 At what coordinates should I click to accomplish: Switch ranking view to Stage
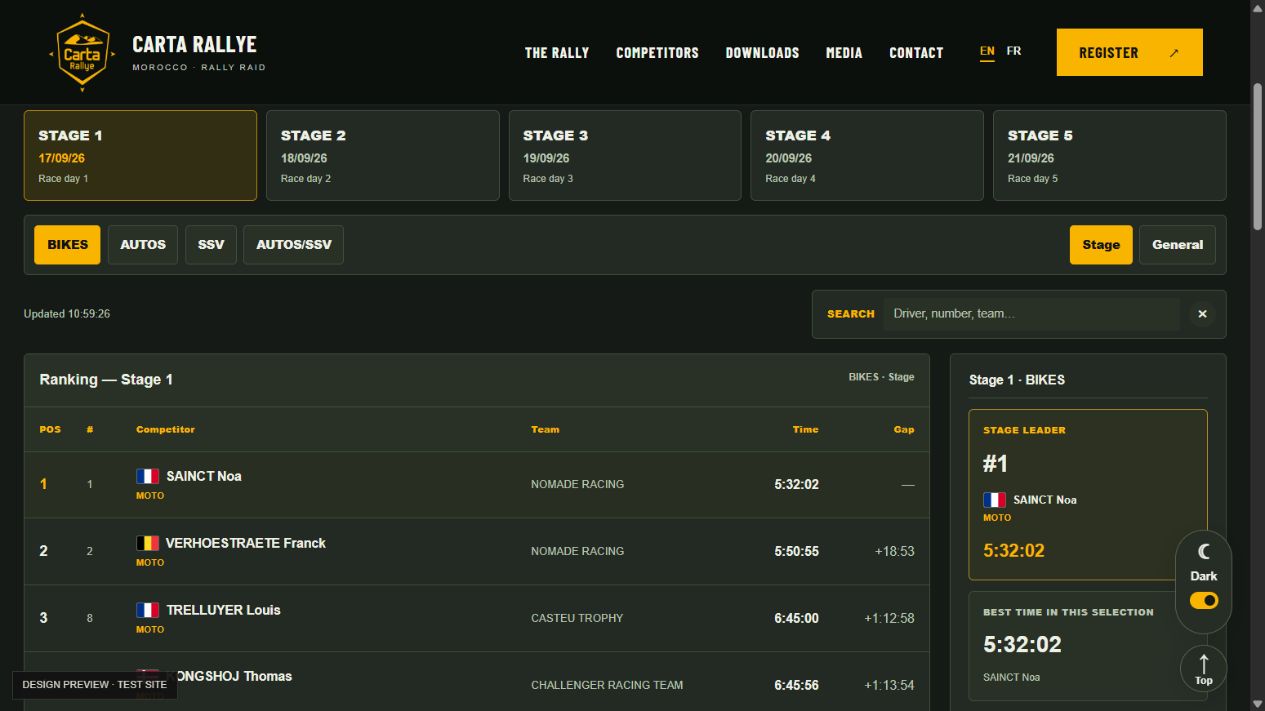click(x=1101, y=245)
